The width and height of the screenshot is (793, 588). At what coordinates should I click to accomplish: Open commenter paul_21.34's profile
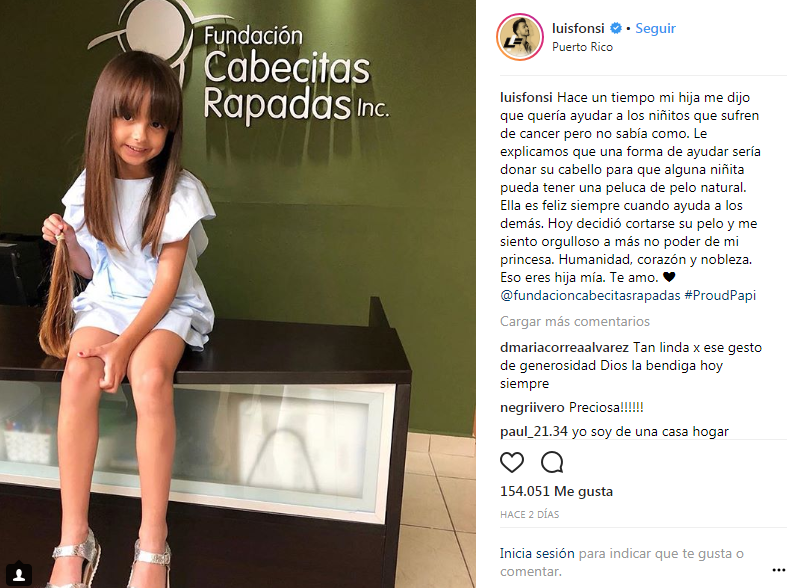[534, 431]
